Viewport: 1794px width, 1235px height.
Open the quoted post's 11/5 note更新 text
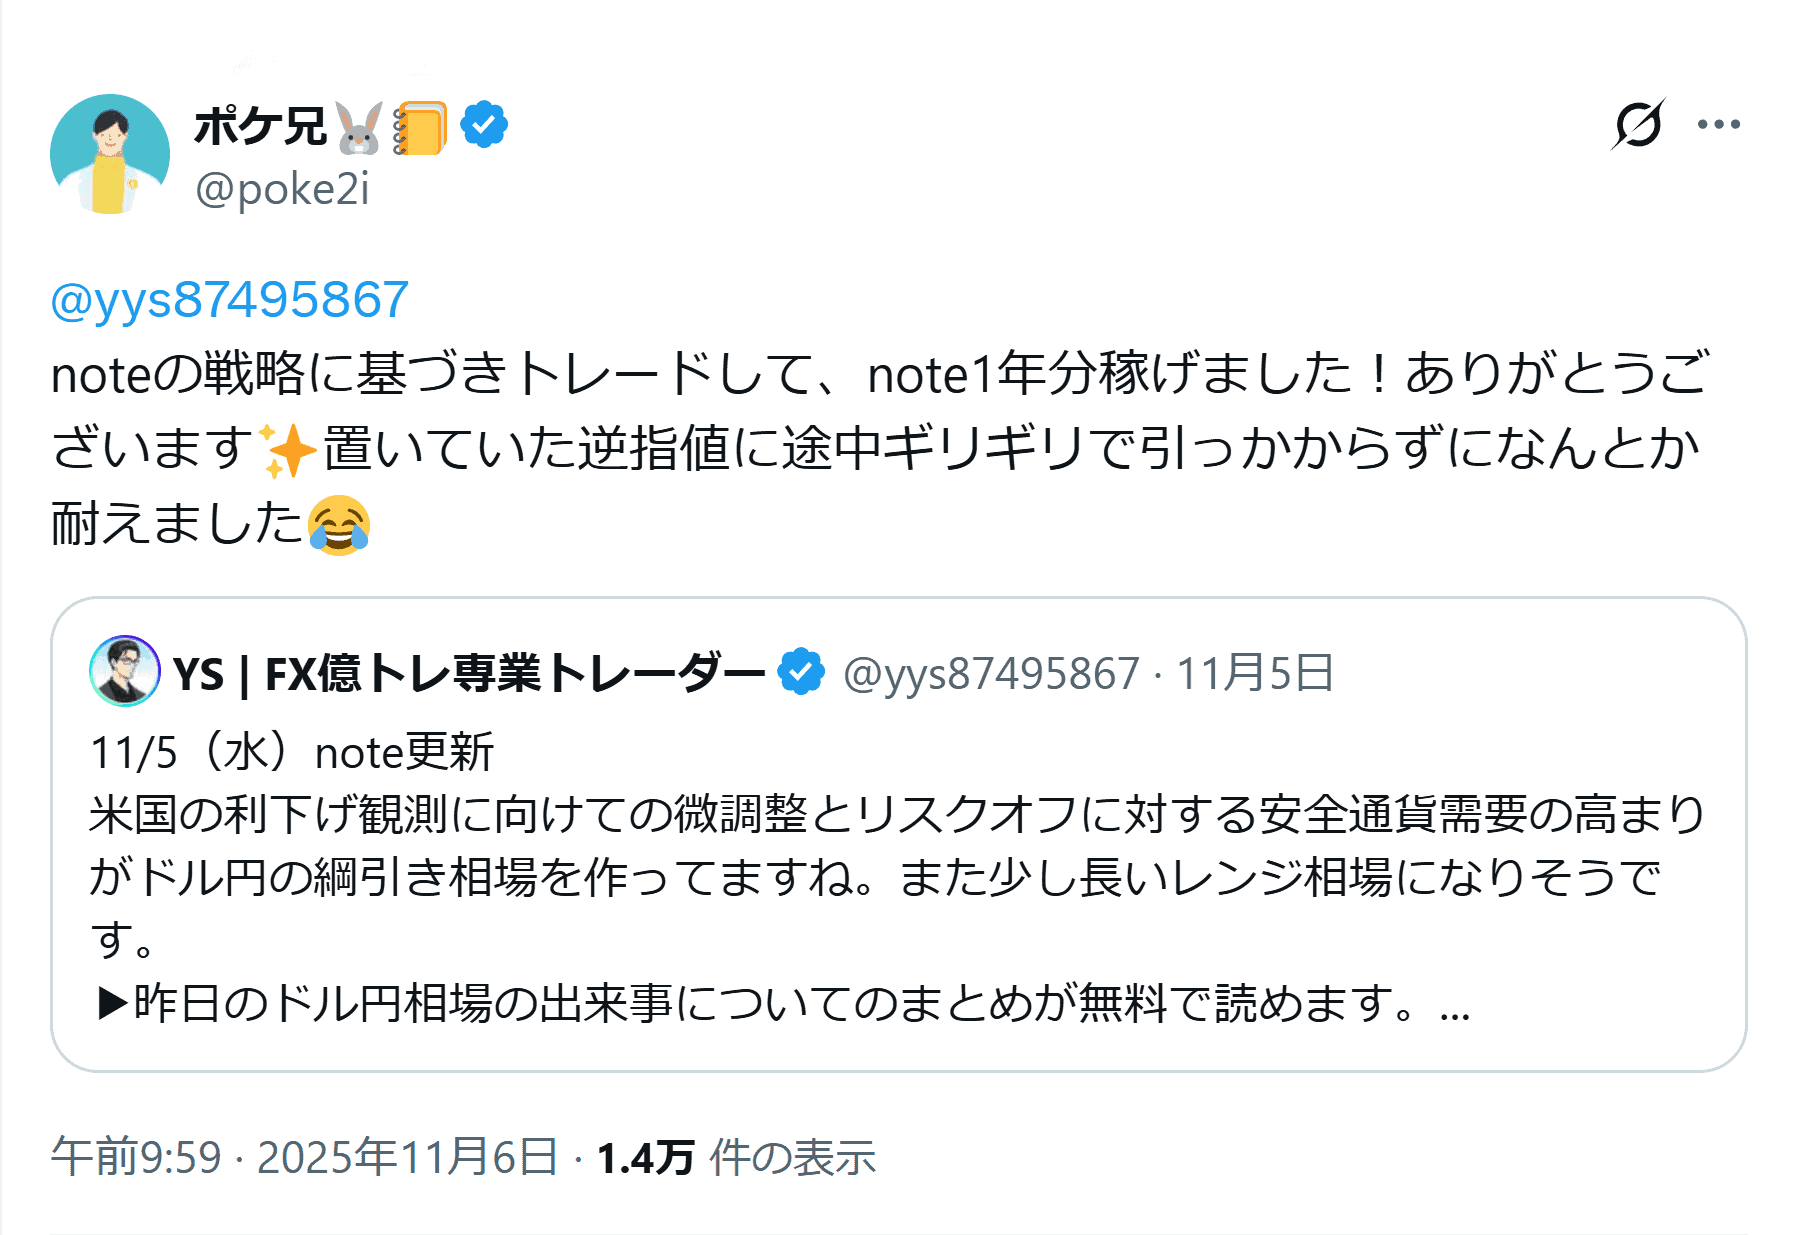click(292, 753)
